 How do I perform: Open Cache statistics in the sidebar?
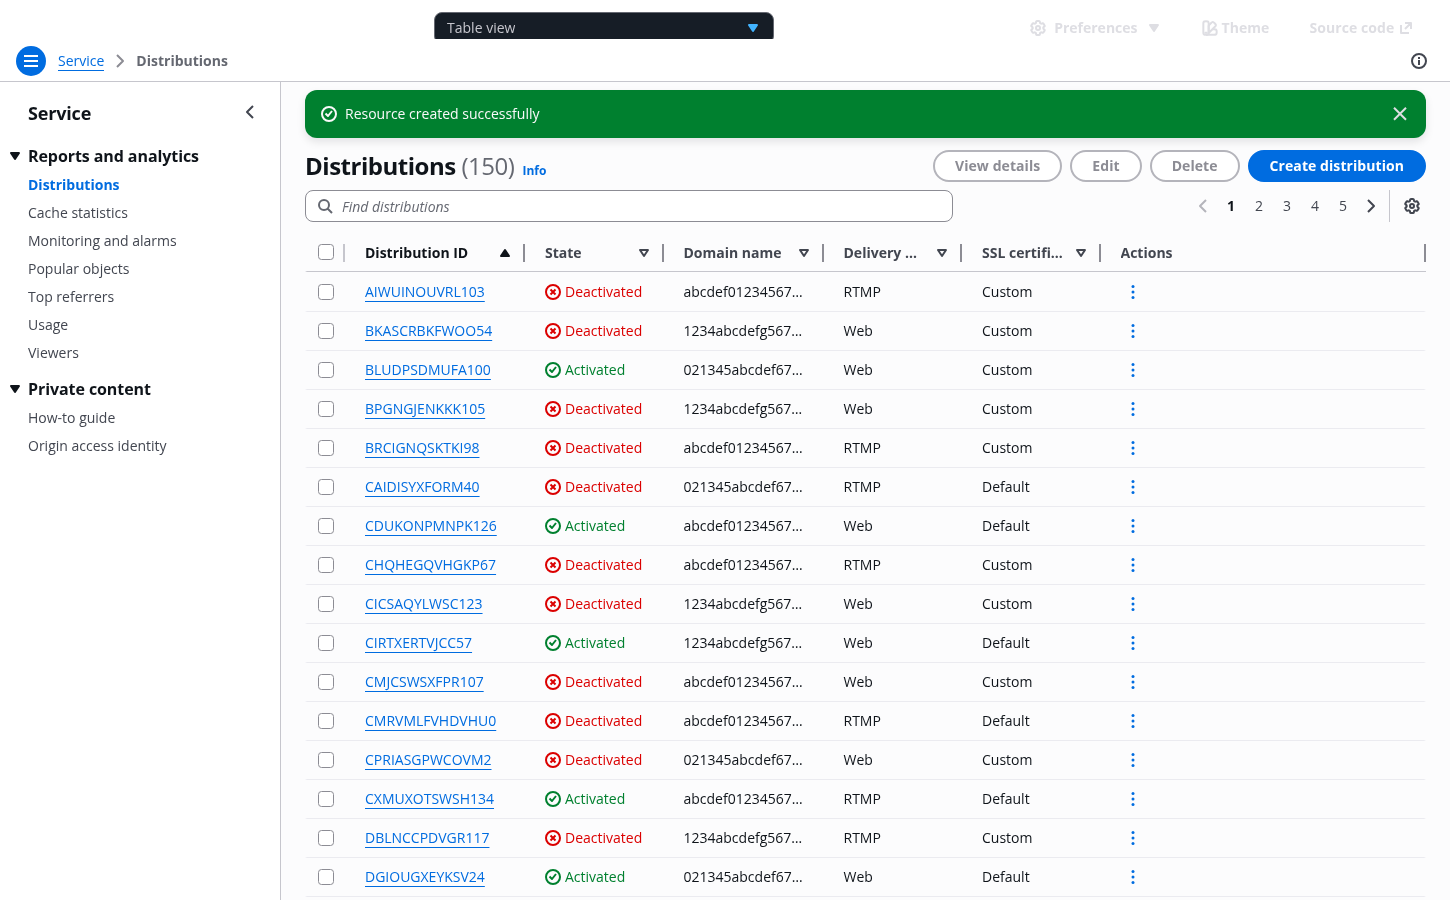tap(78, 213)
